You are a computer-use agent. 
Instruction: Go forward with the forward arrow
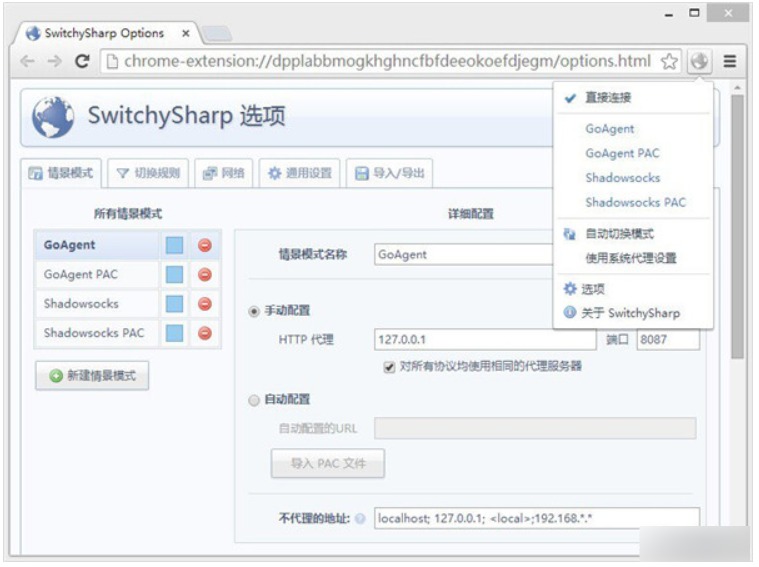[x=55, y=61]
